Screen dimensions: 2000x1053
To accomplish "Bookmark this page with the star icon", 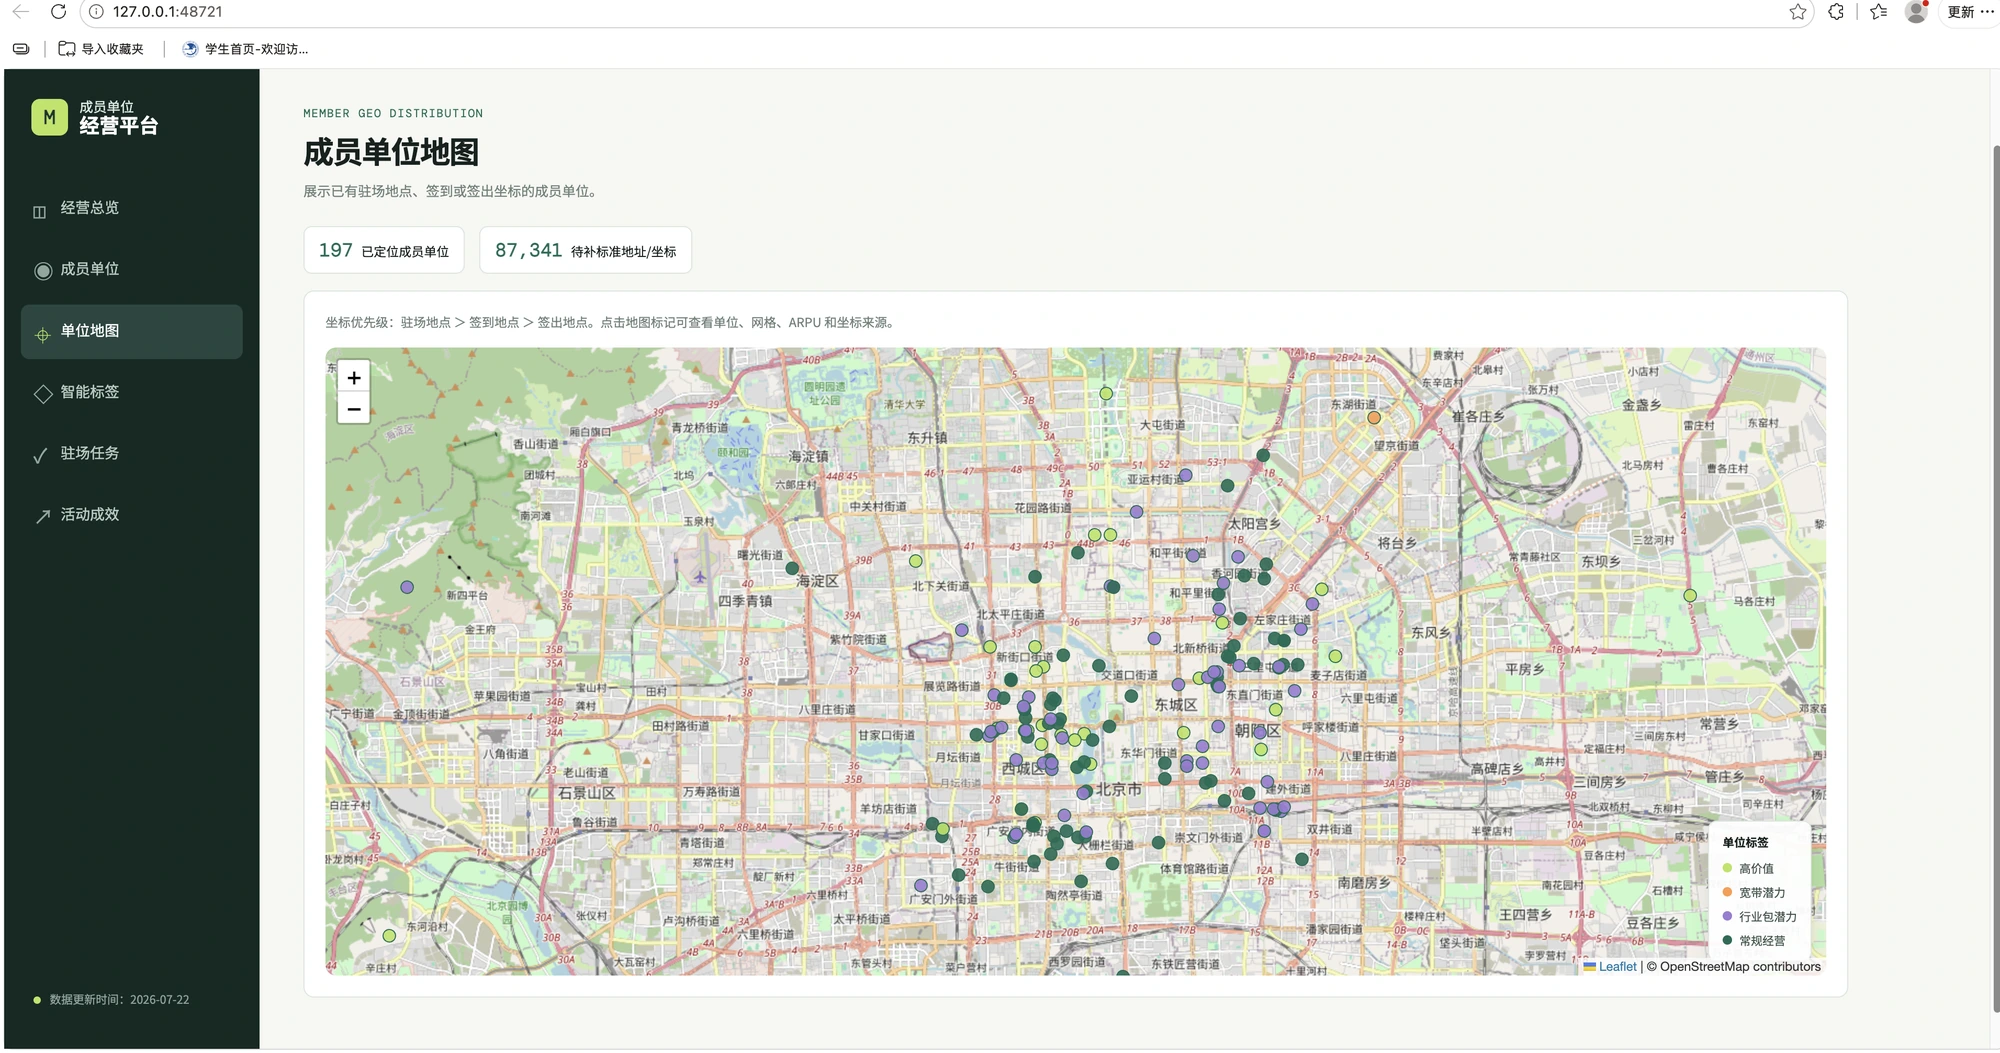I will (x=1798, y=12).
